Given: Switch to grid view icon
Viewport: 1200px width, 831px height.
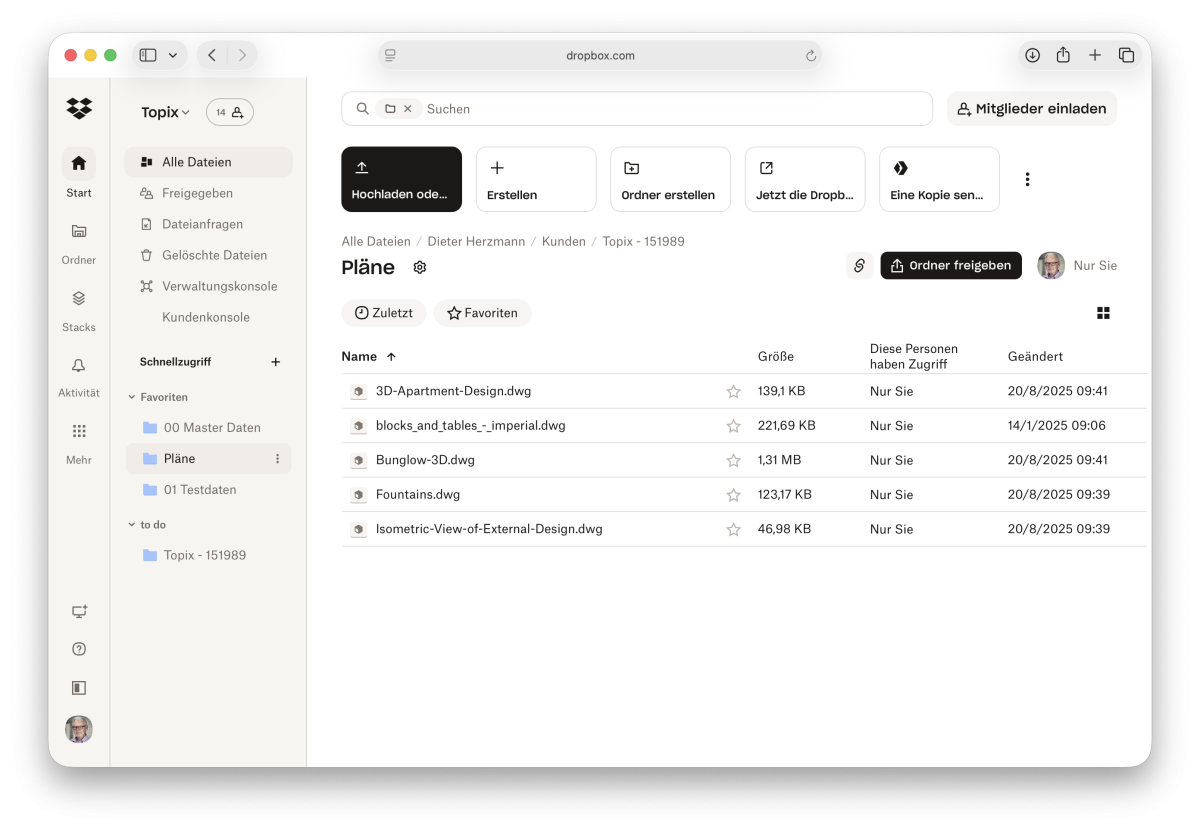Looking at the screenshot, I should [1103, 313].
